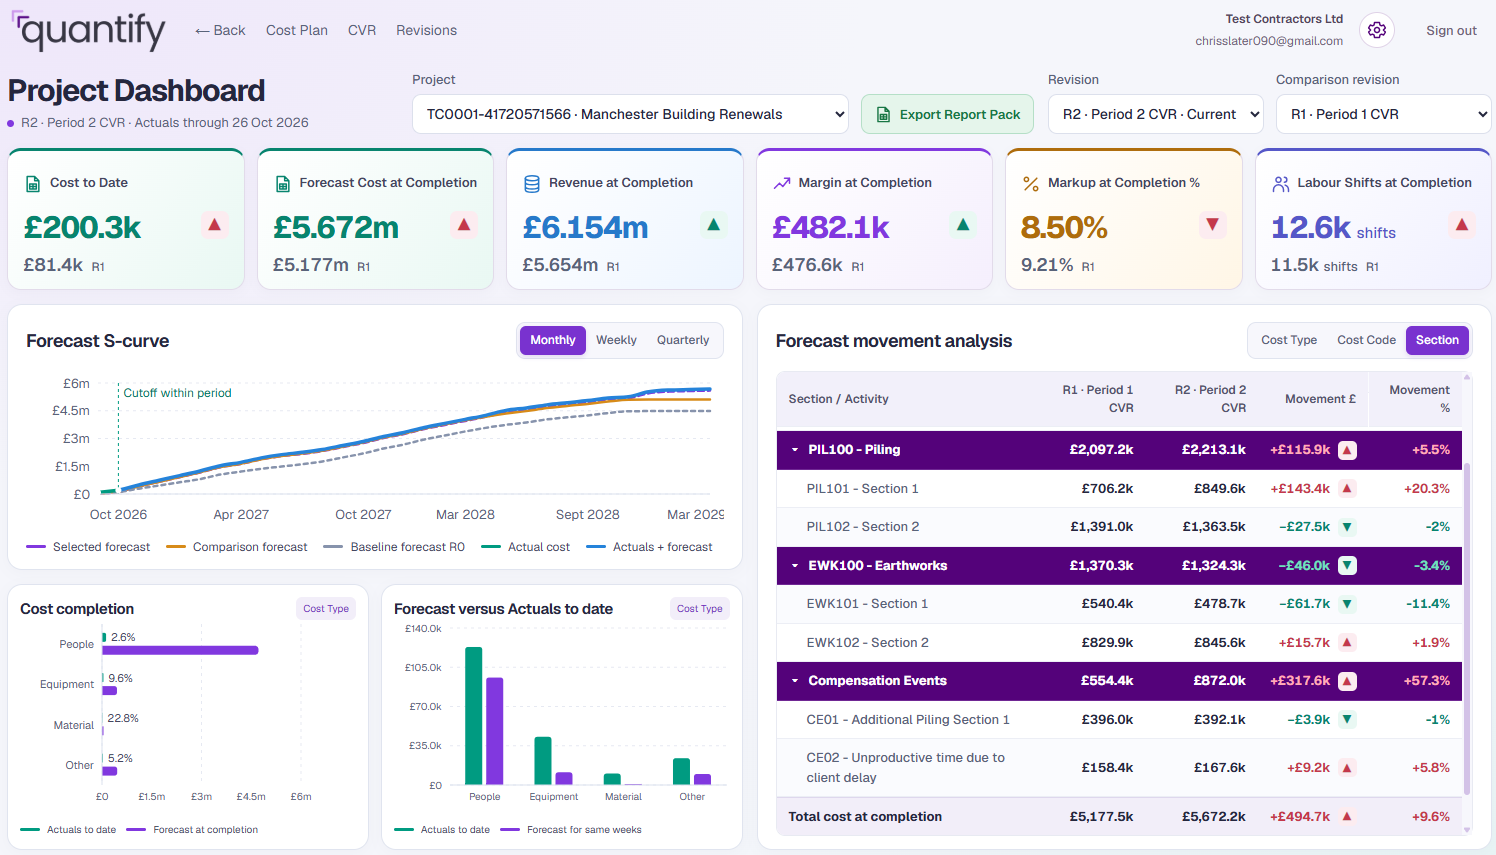
Task: Click the down arrow in PIL102 Section 2 row
Action: tap(1347, 527)
